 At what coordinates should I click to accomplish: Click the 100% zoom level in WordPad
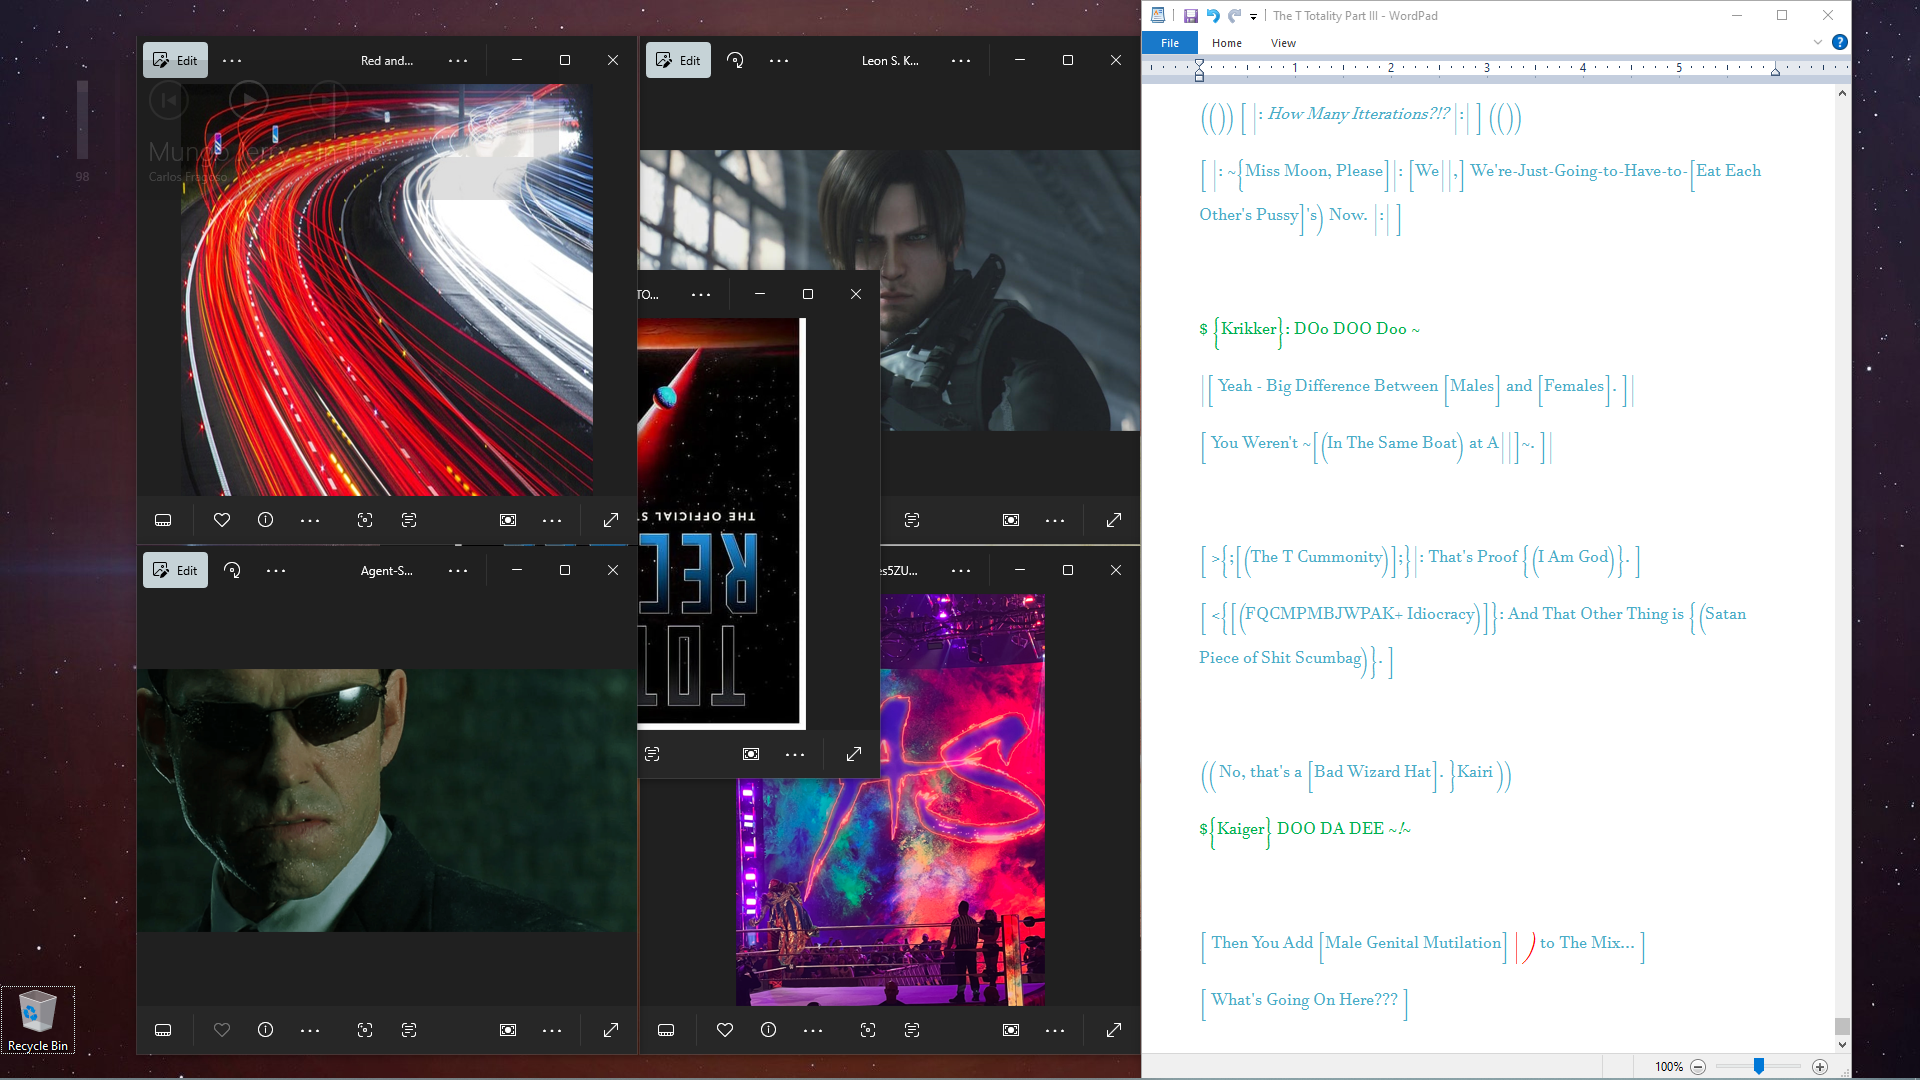pos(1668,1067)
